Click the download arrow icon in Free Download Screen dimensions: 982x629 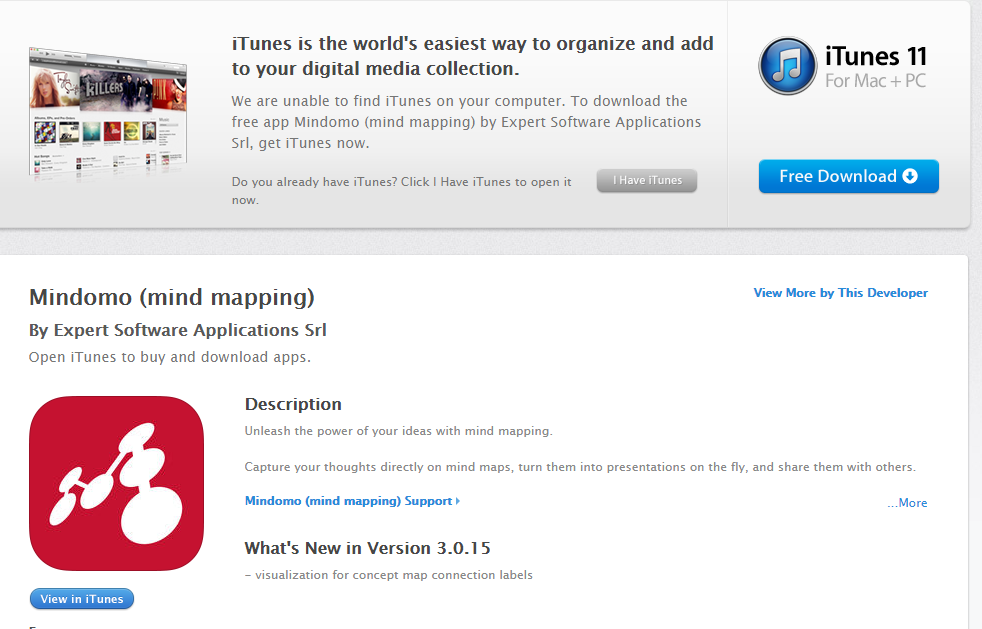click(x=910, y=176)
